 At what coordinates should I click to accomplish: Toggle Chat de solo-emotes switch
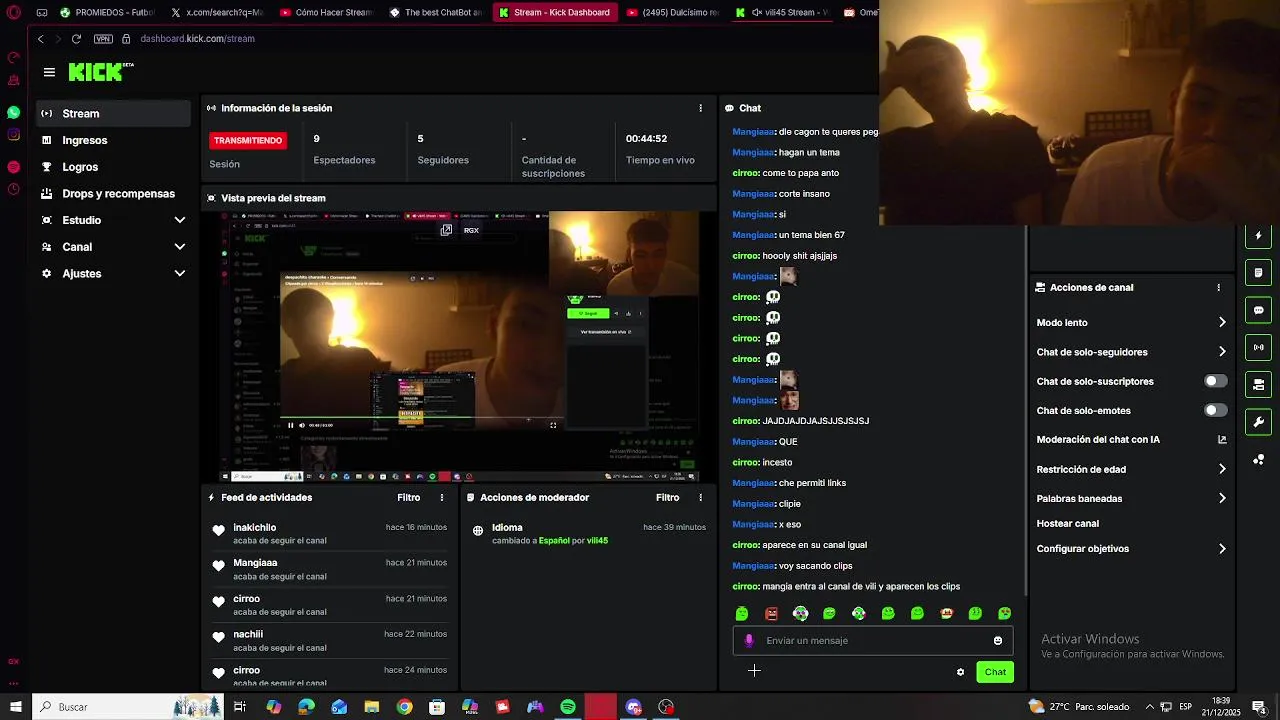tap(1215, 410)
